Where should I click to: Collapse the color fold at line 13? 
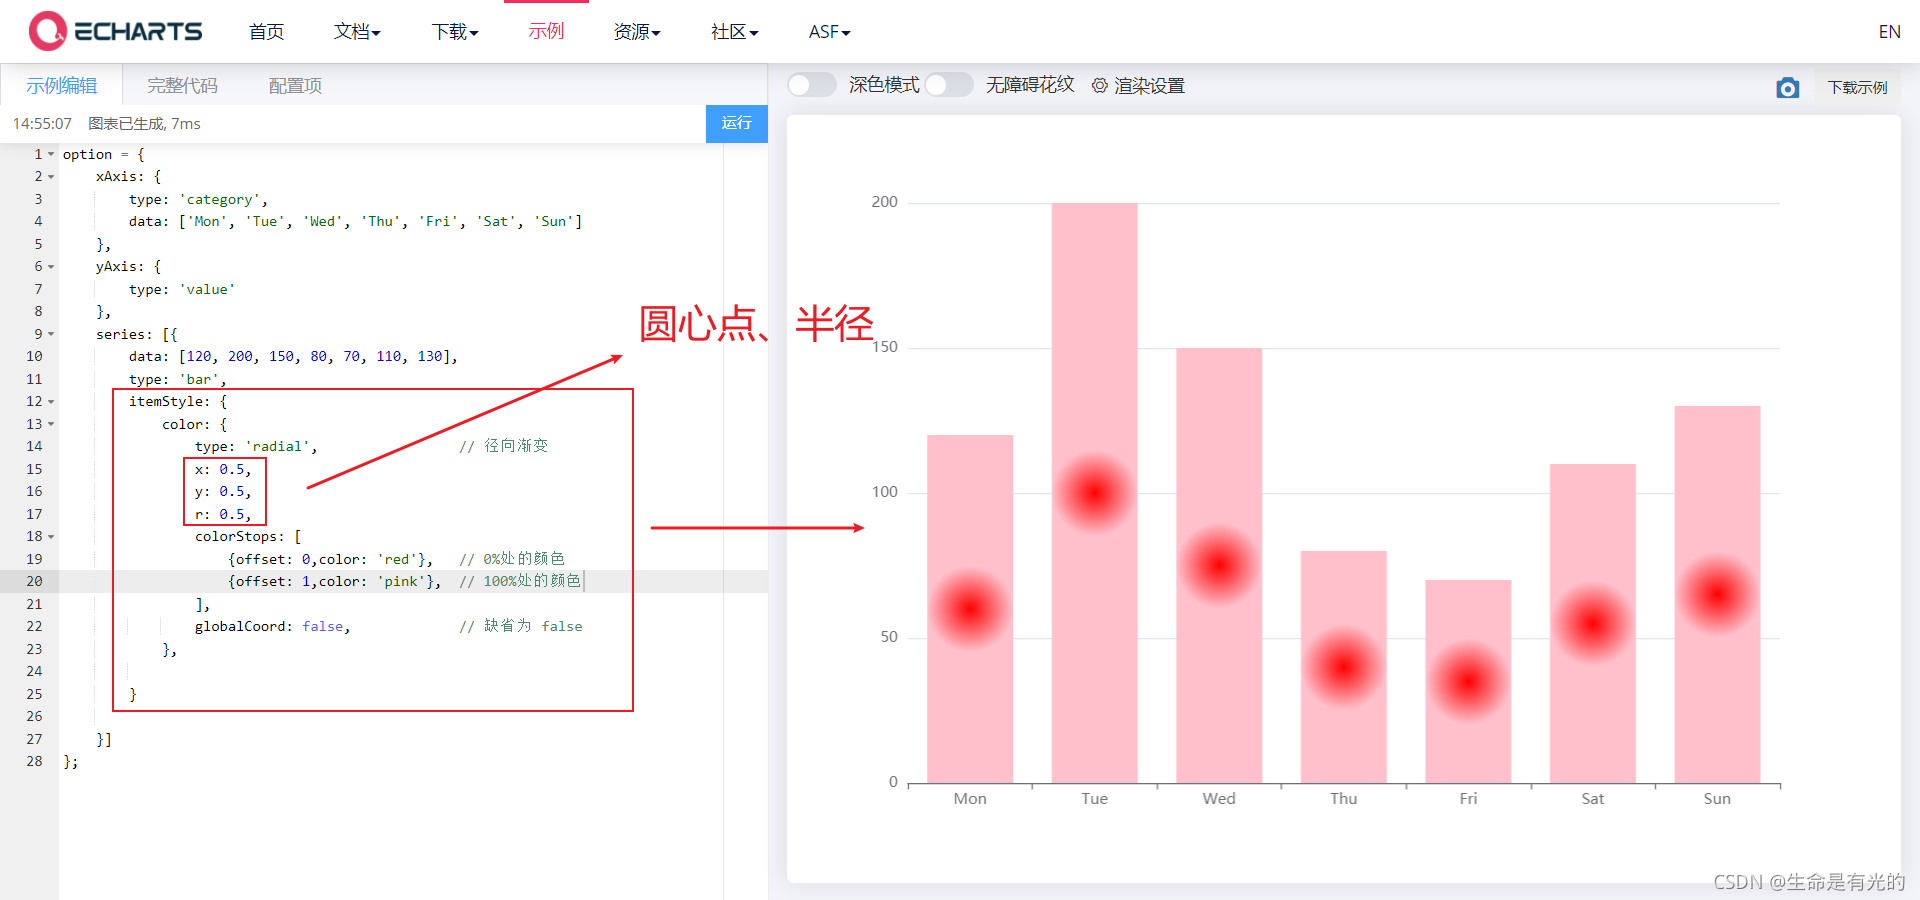[51, 424]
